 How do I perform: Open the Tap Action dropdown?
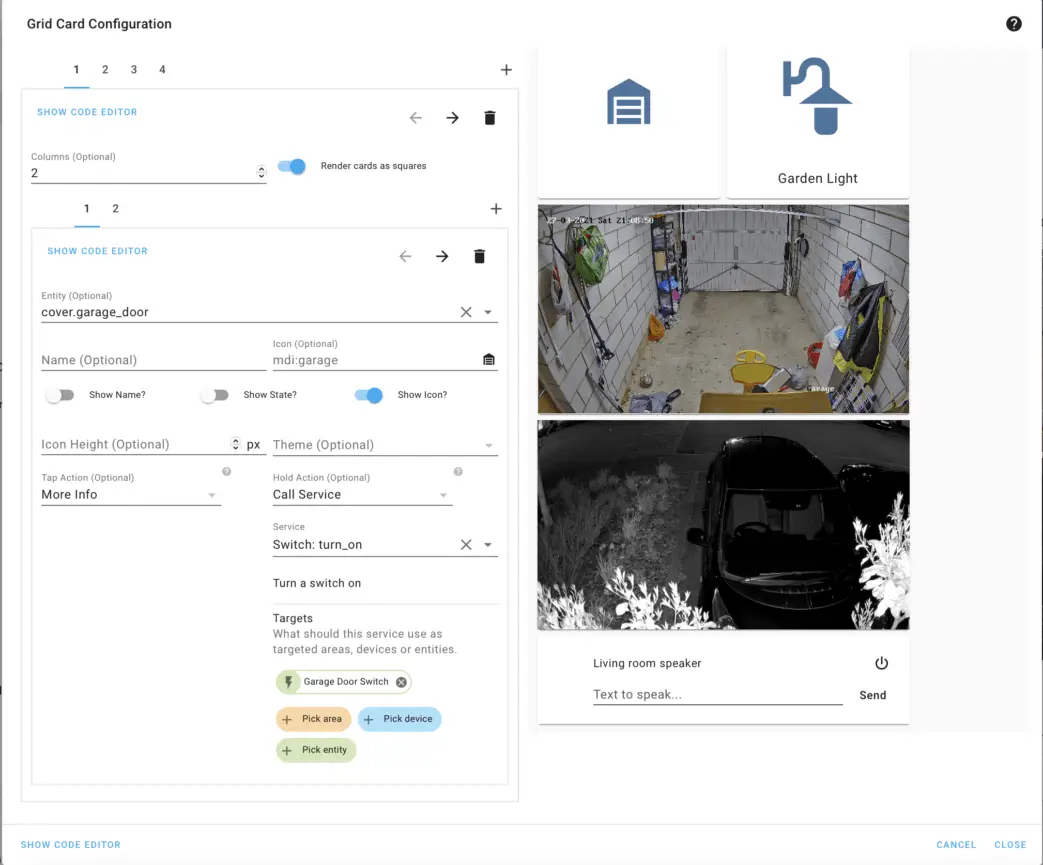click(x=211, y=494)
